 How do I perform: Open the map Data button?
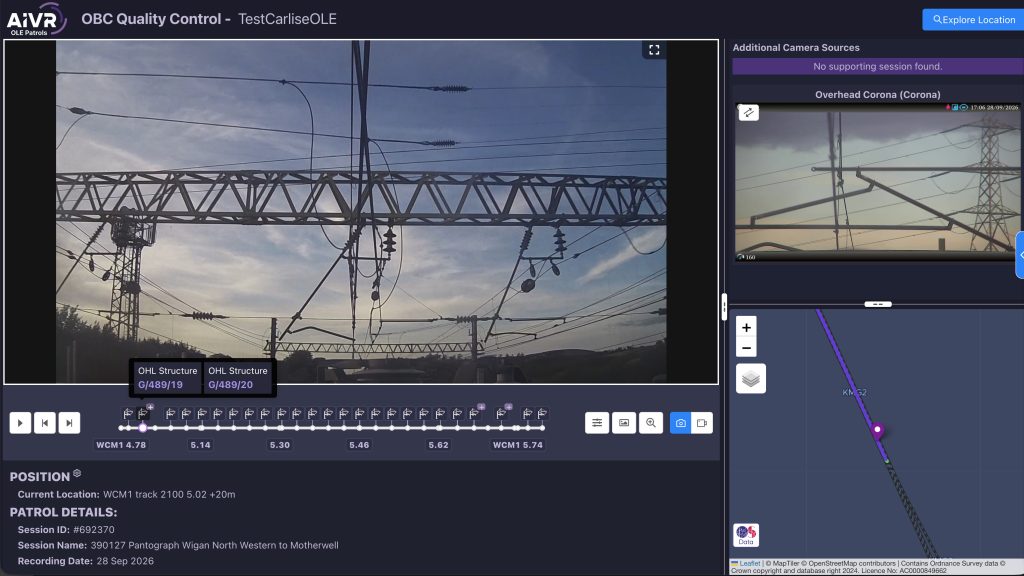(746, 535)
